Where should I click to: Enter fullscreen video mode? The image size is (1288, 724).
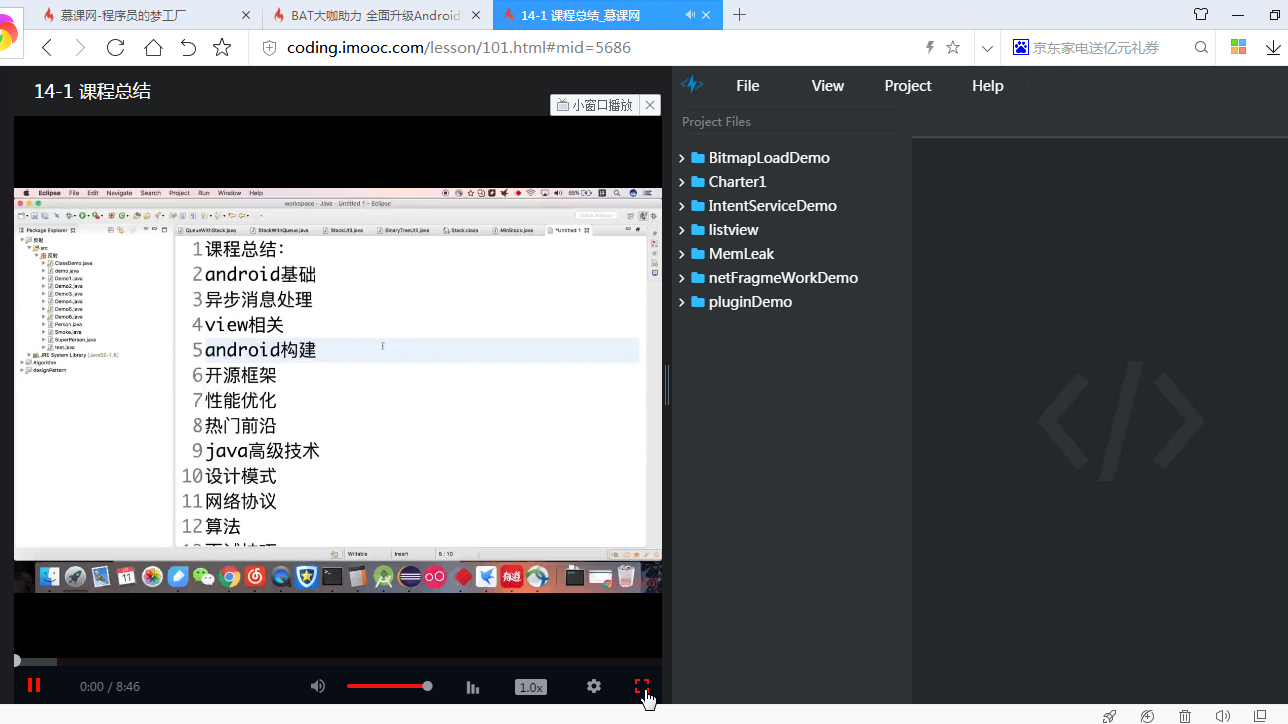[x=642, y=686]
